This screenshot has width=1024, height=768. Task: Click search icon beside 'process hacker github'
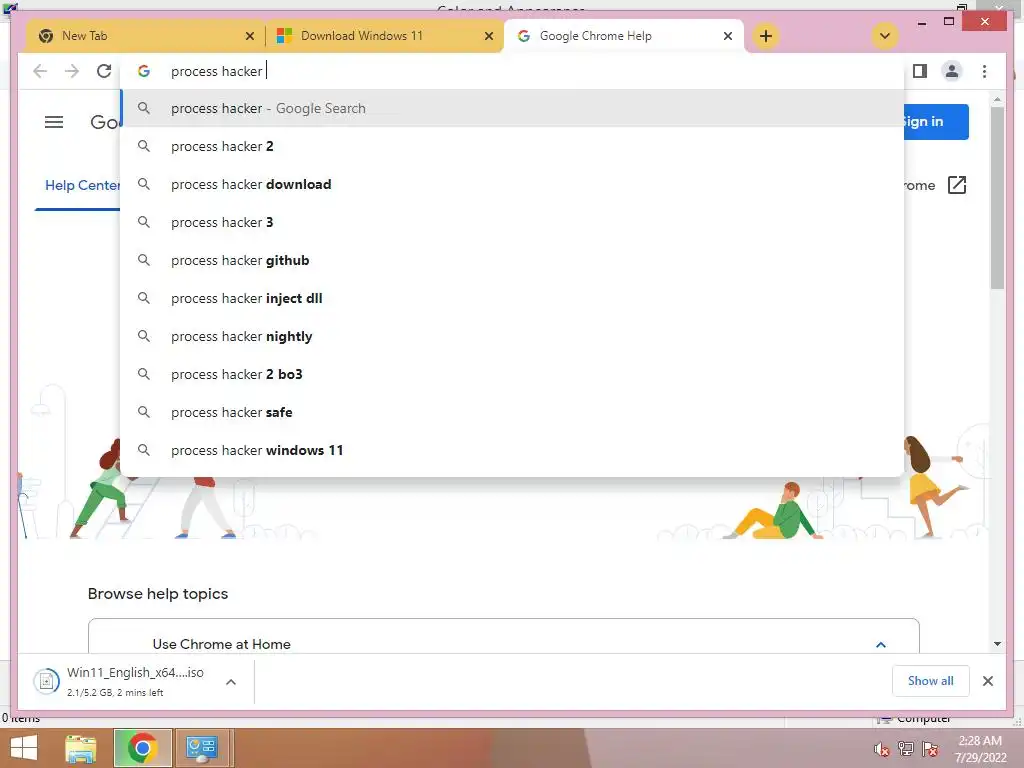[144, 260]
